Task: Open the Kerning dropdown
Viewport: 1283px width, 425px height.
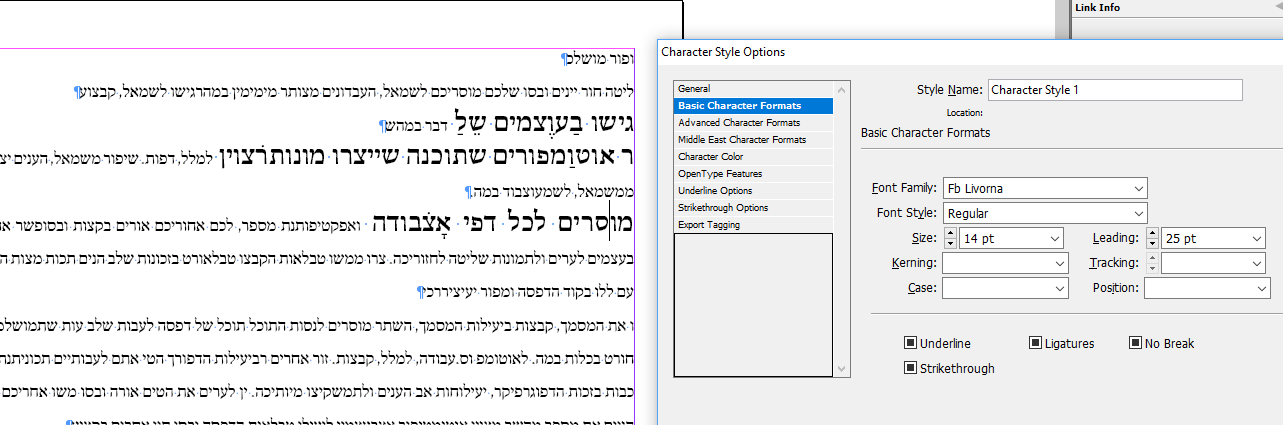Action: point(1006,263)
